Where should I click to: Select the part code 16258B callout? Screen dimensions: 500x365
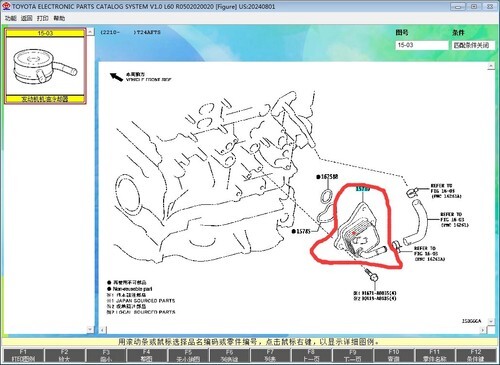[x=327, y=177]
